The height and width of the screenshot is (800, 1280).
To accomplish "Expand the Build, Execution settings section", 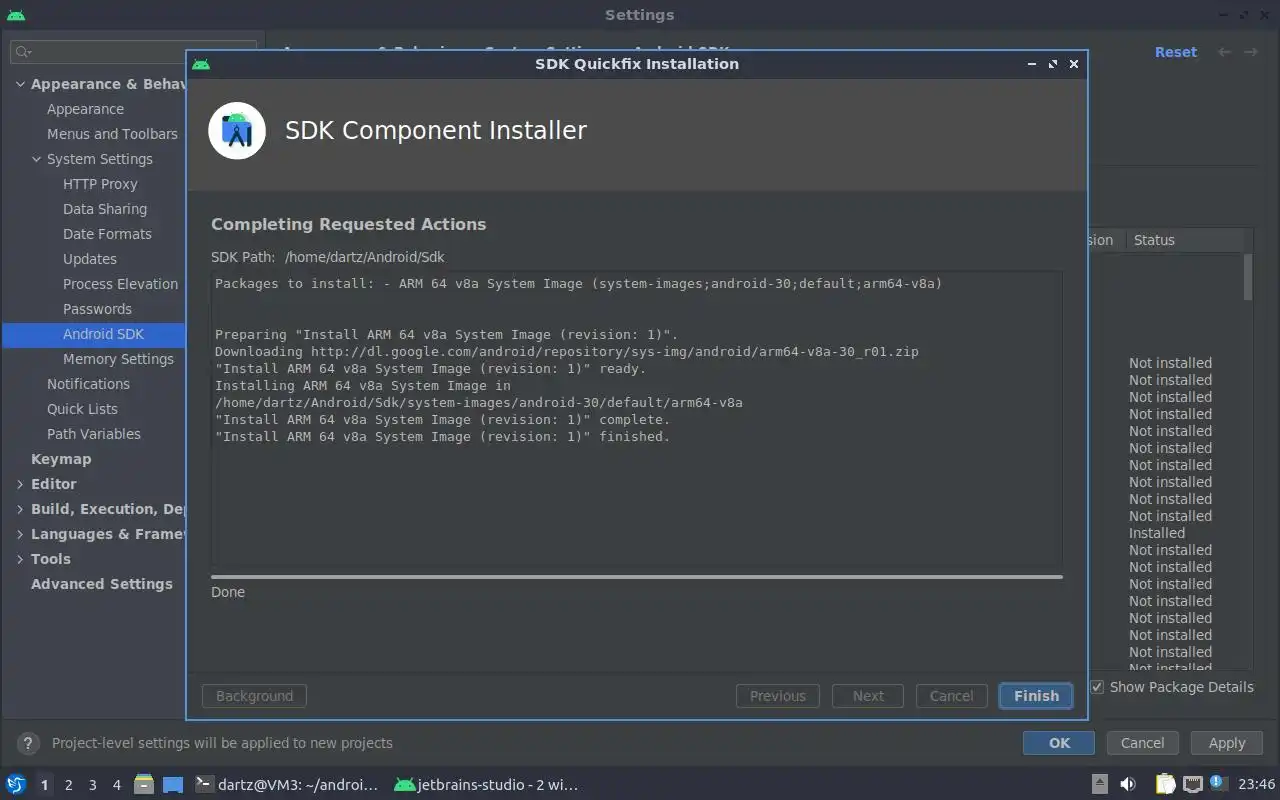I will [20, 509].
